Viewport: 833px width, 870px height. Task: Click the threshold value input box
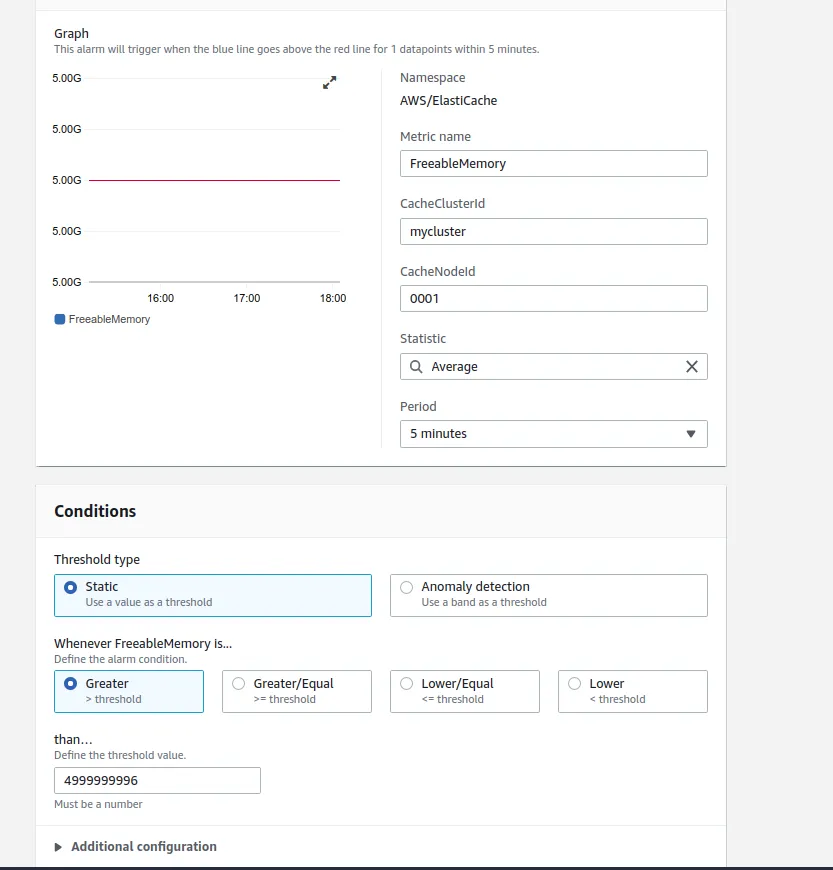click(157, 781)
